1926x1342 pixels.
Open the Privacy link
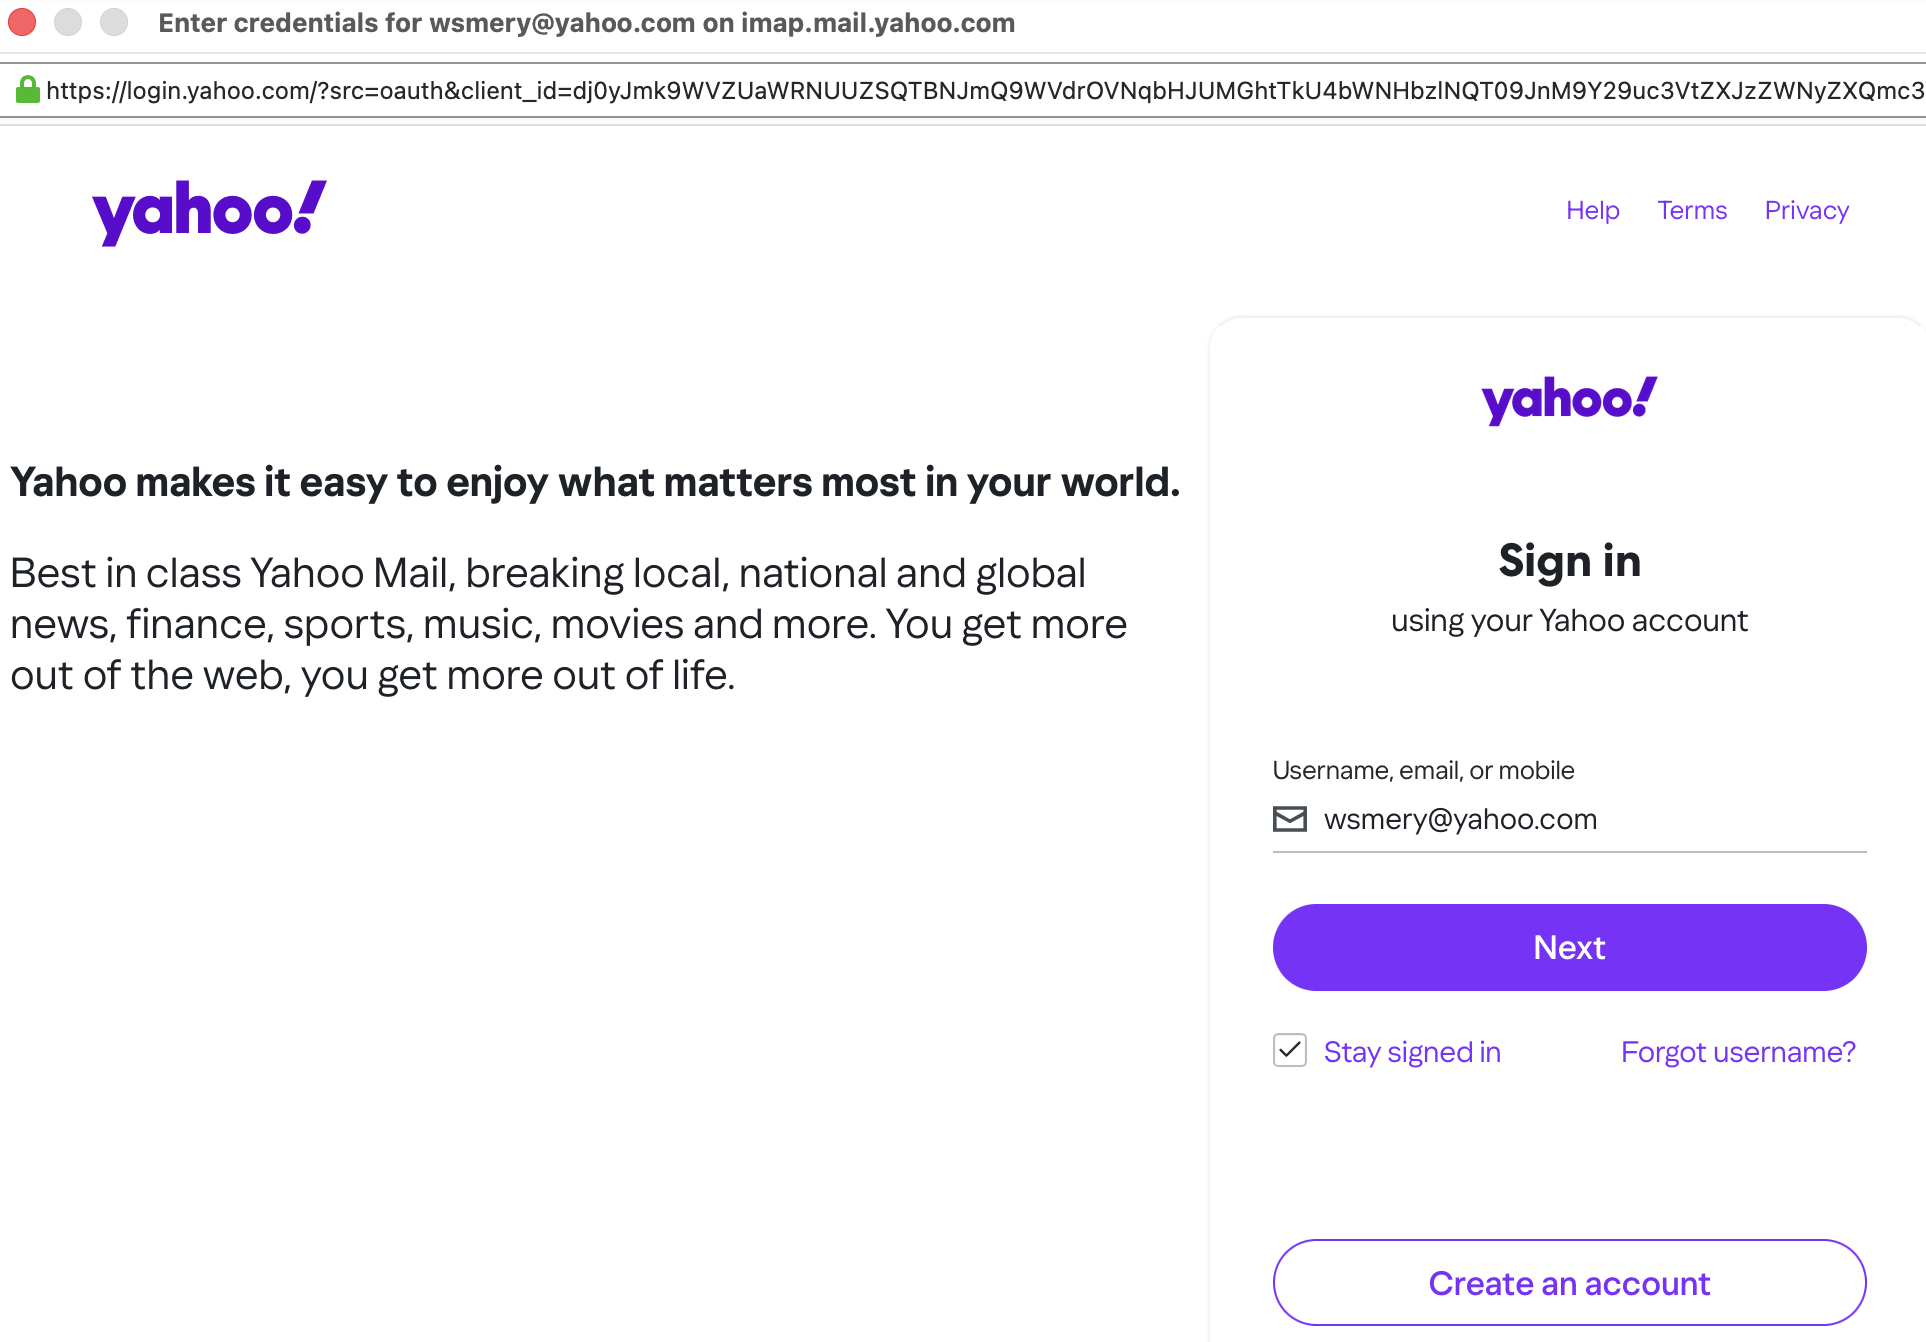[x=1806, y=210]
